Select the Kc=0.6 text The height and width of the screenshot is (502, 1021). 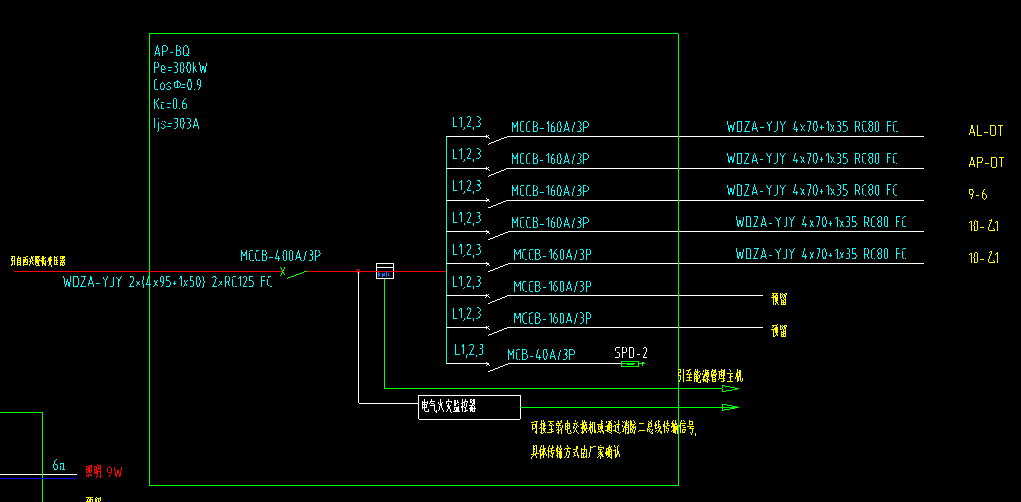click(x=171, y=104)
